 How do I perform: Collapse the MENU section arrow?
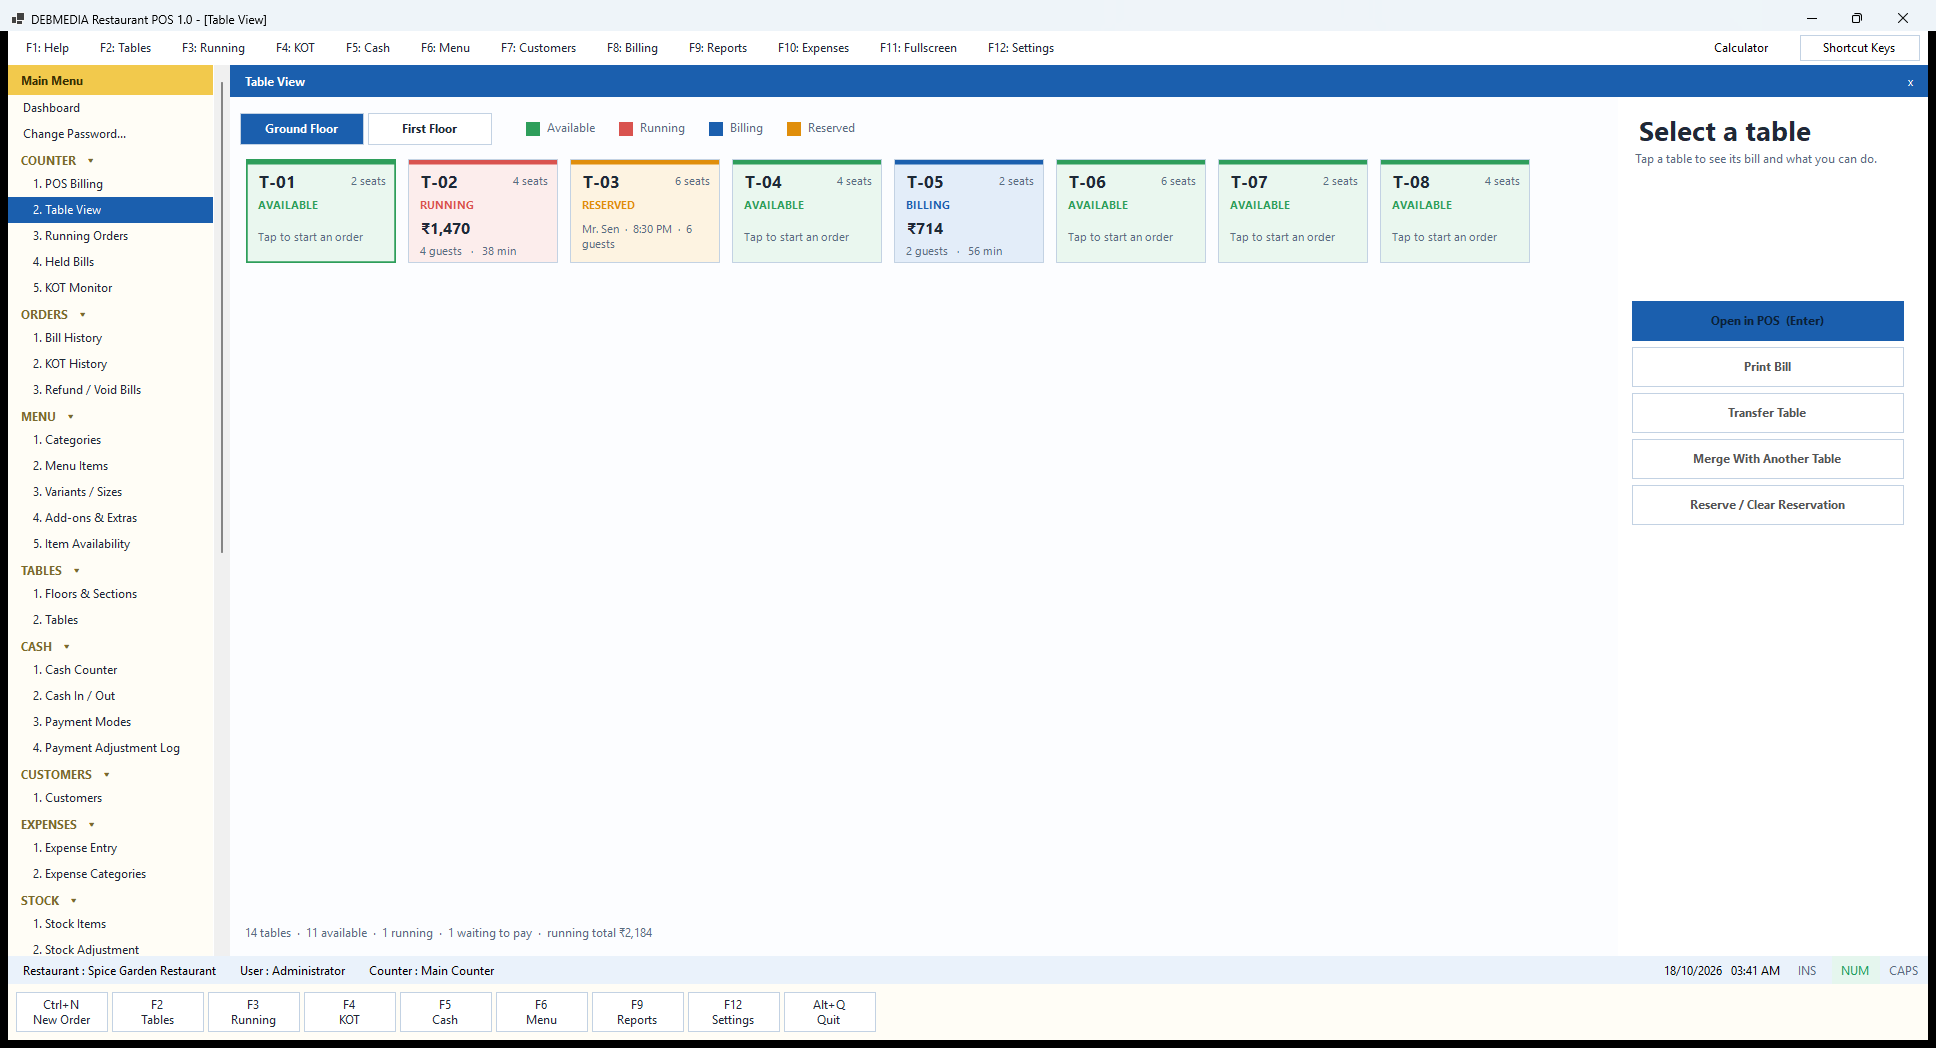71,417
